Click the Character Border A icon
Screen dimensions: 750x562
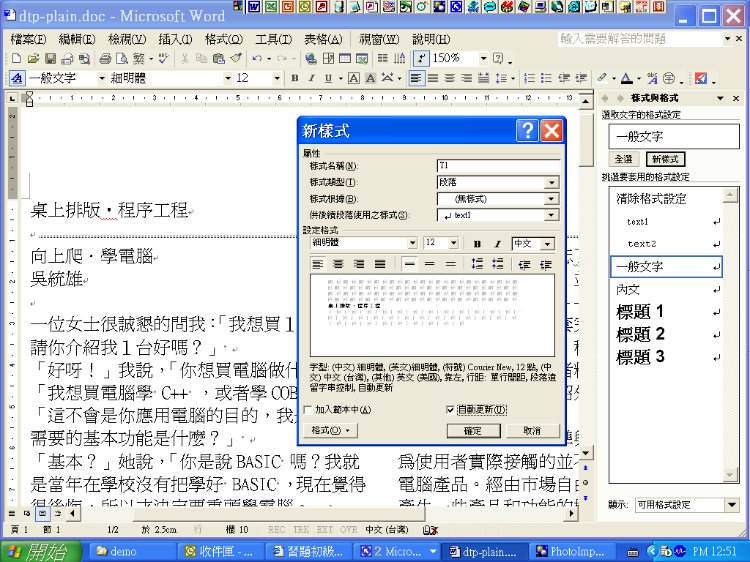pos(353,78)
